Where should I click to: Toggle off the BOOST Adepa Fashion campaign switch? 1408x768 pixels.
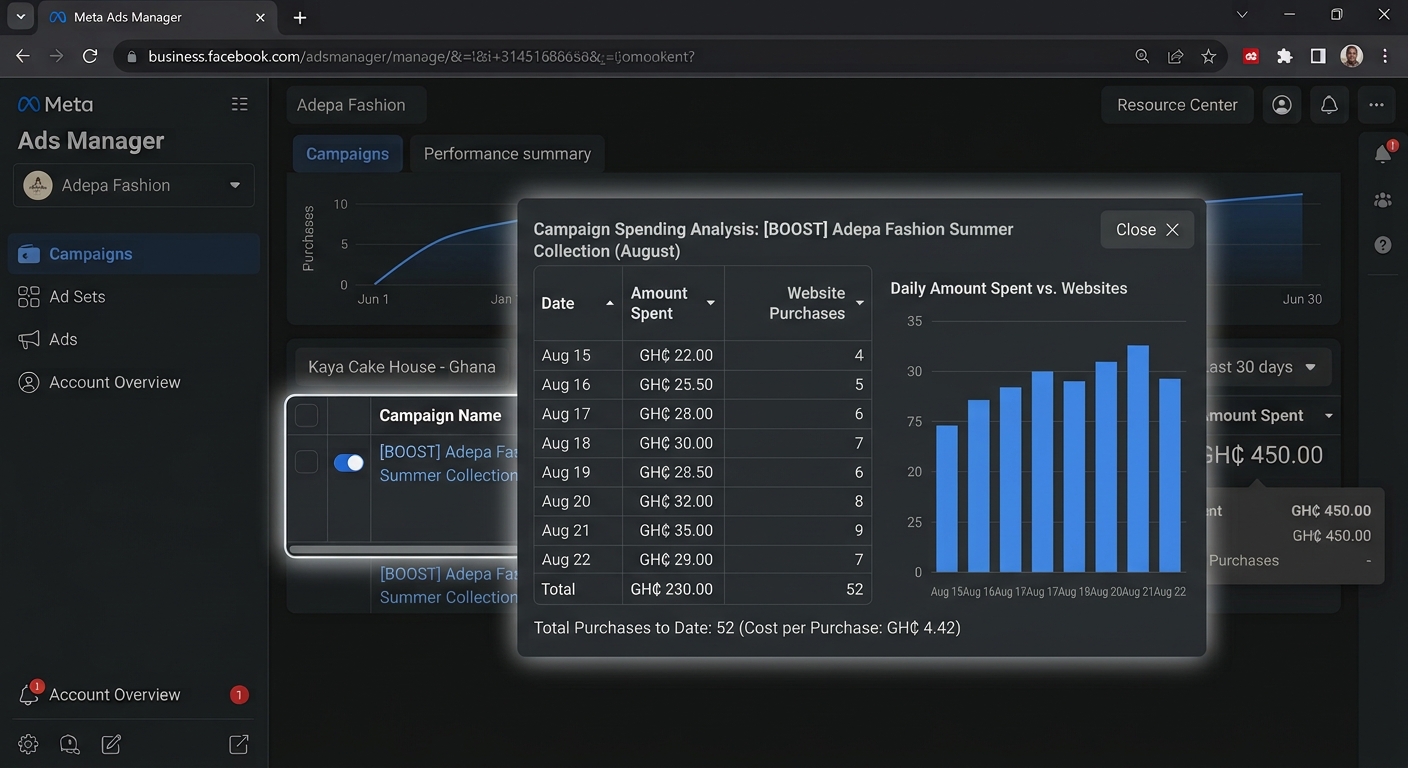pos(349,463)
